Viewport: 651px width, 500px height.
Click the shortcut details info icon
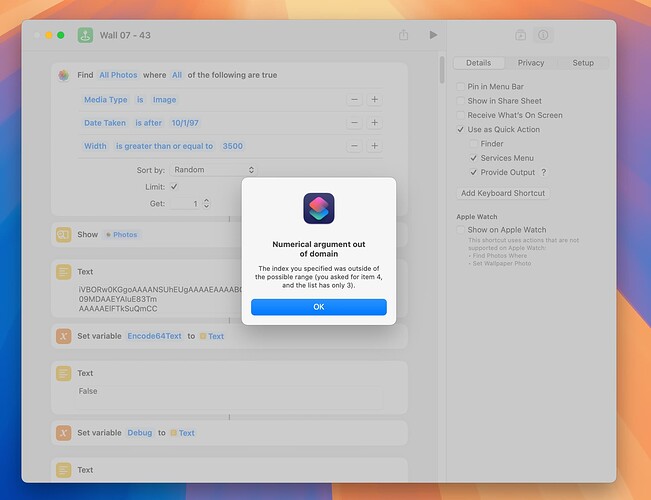click(543, 35)
